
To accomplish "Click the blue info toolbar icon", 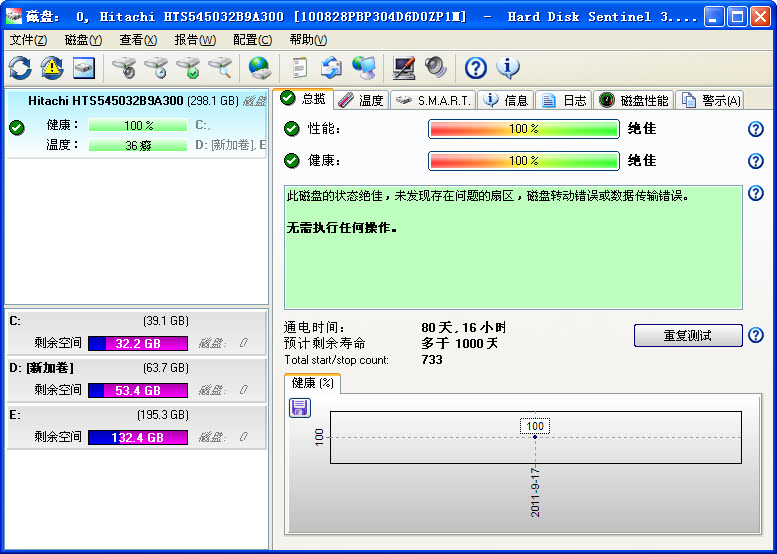I will coord(508,68).
